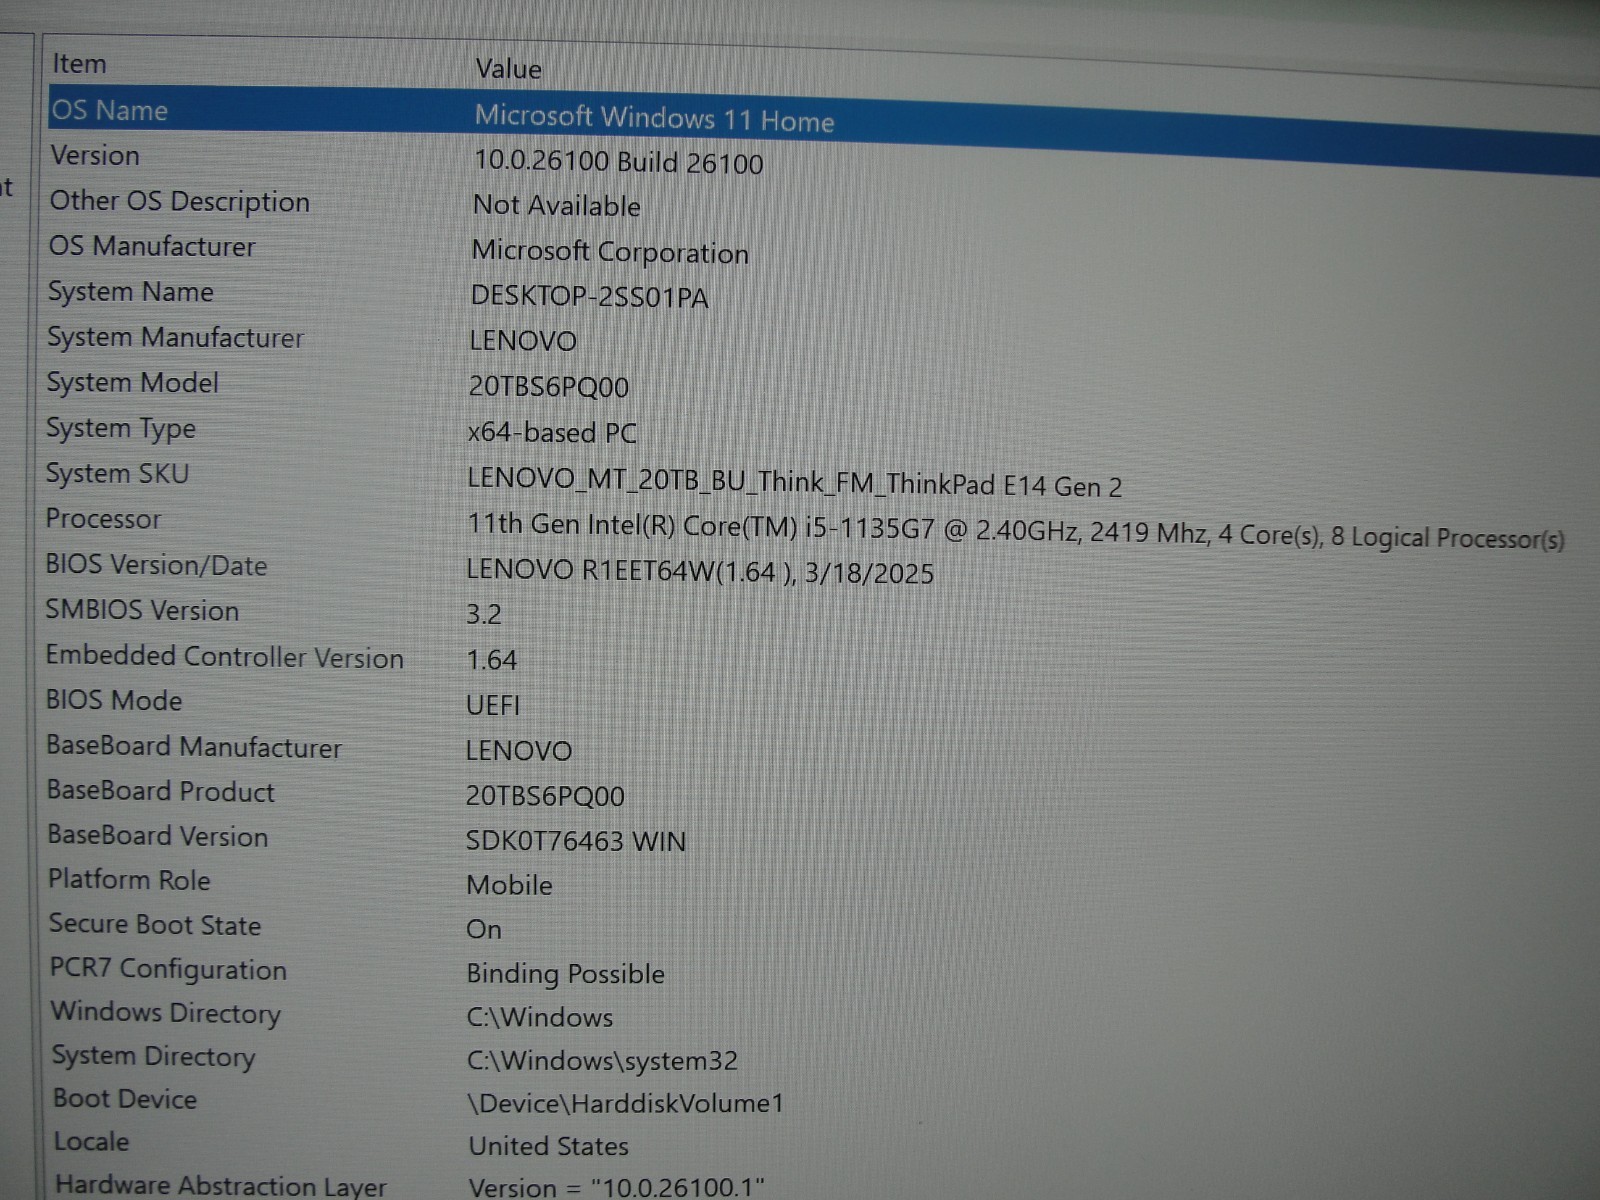The height and width of the screenshot is (1200, 1600).
Task: Click the SMBIOS value 3.2
Action: (x=484, y=614)
